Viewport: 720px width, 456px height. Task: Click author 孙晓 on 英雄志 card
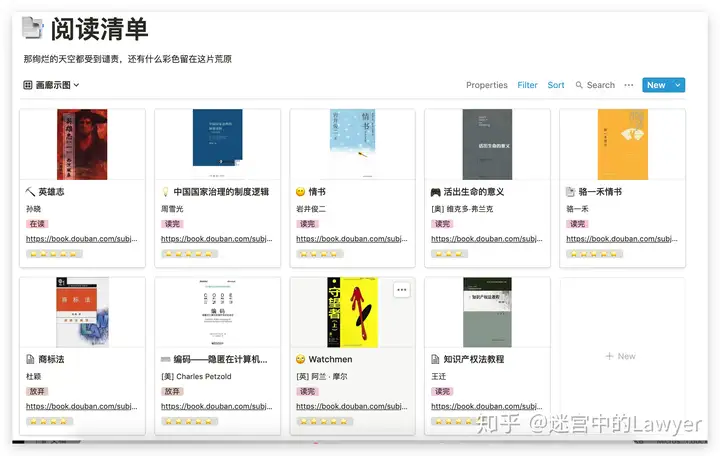click(x=34, y=208)
